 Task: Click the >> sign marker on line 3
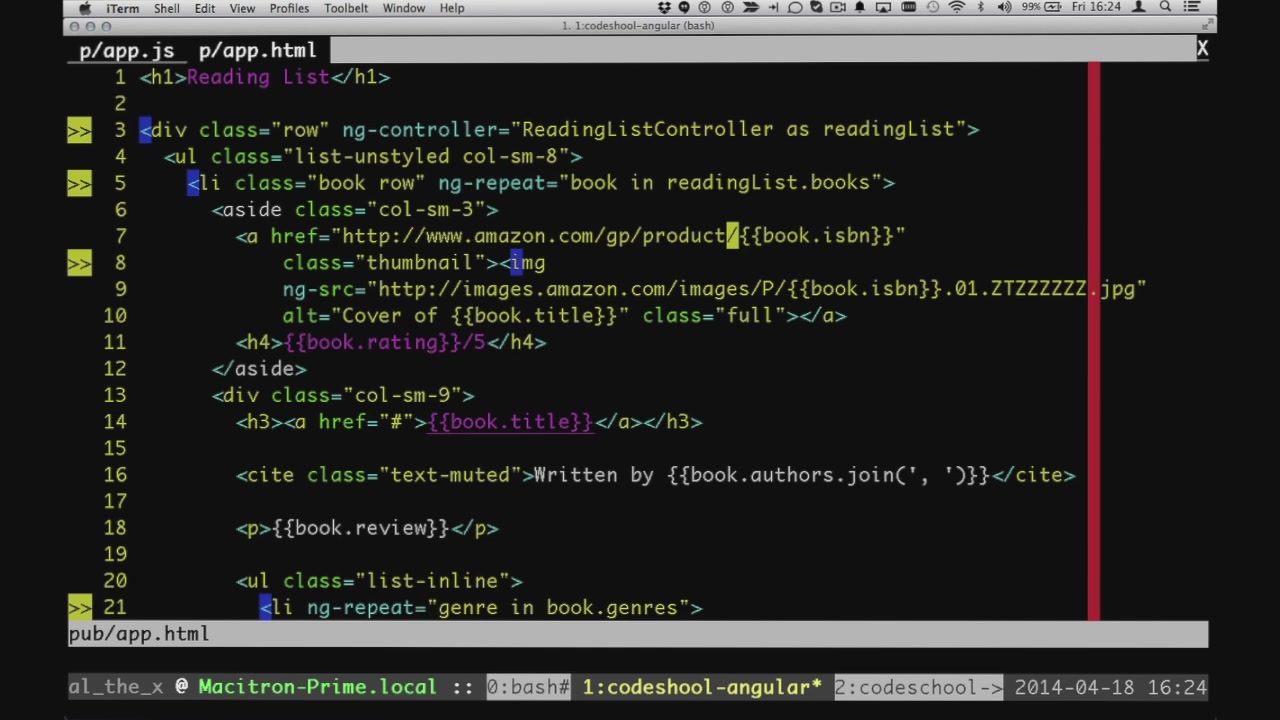(x=79, y=130)
